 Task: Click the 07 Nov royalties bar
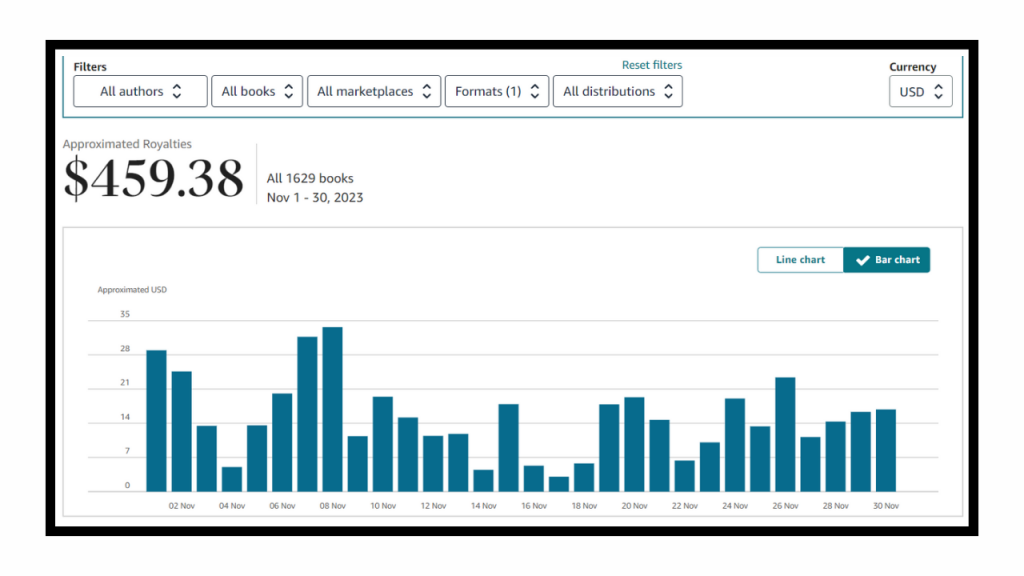tap(307, 414)
